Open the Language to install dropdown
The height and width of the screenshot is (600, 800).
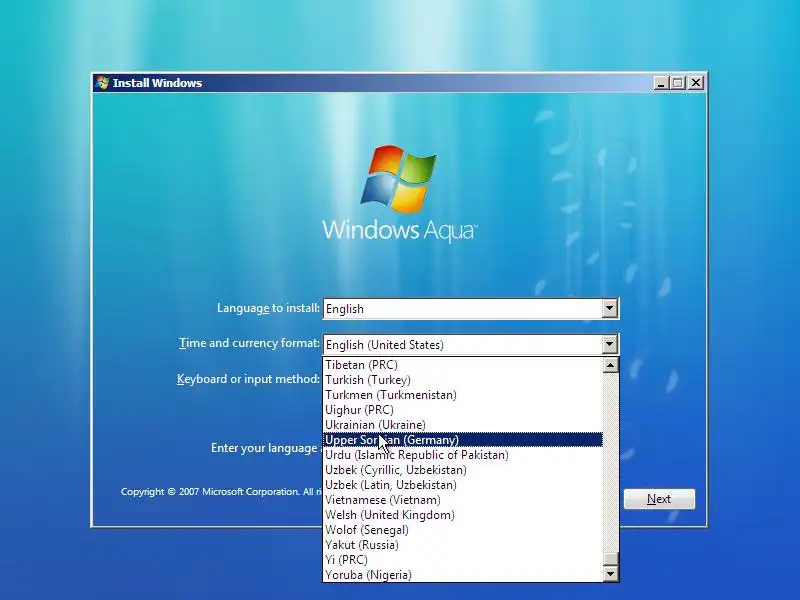[609, 309]
